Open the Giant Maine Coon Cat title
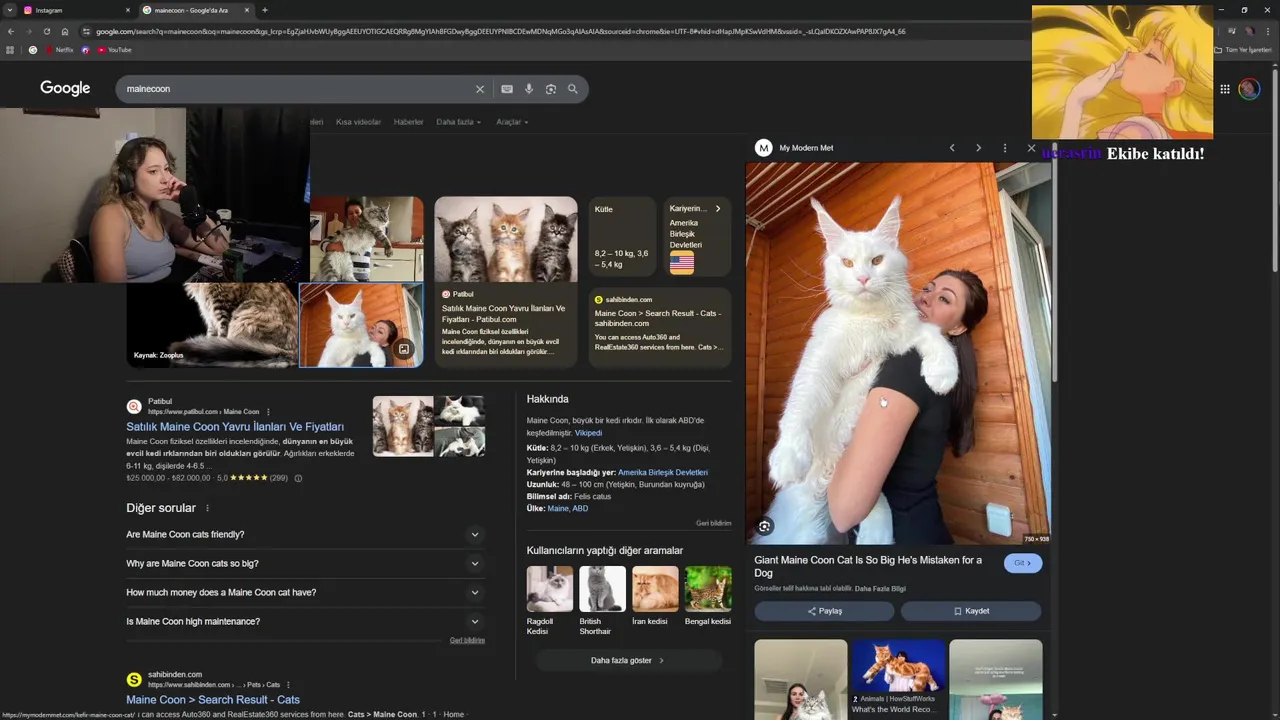The height and width of the screenshot is (720, 1280). click(868, 567)
